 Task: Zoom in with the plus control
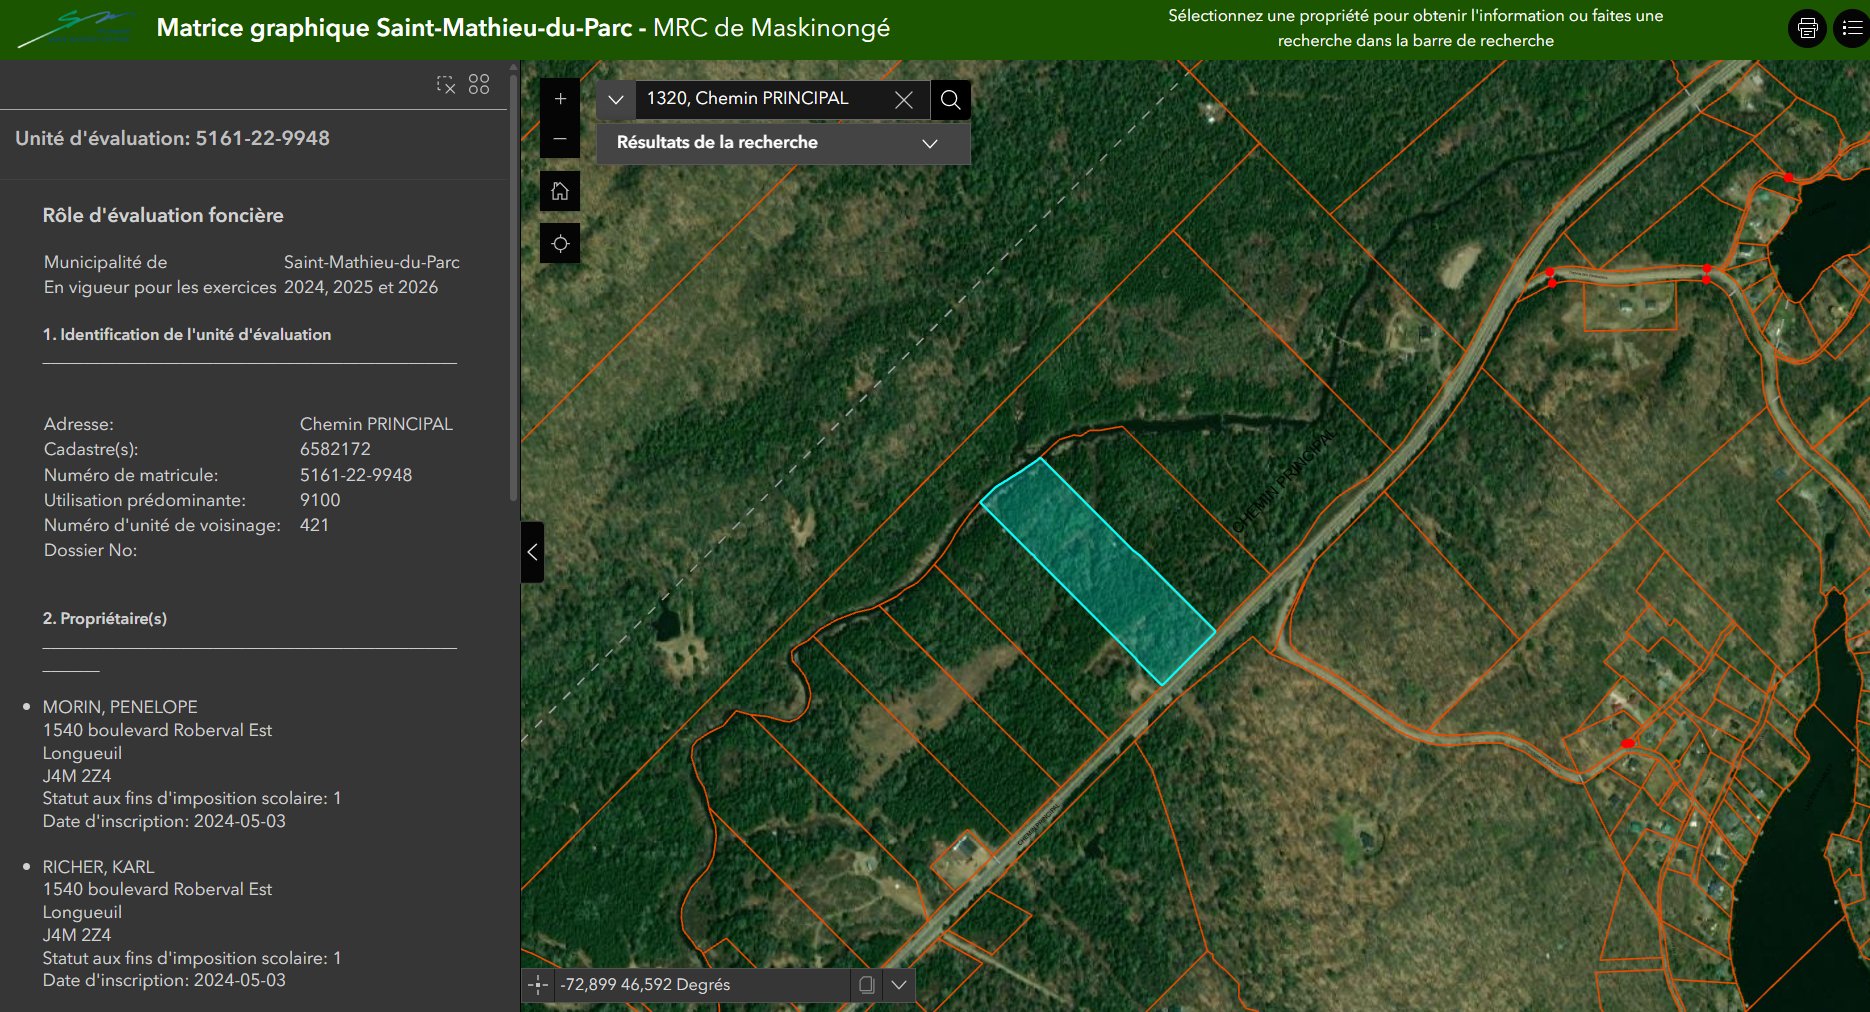[560, 98]
